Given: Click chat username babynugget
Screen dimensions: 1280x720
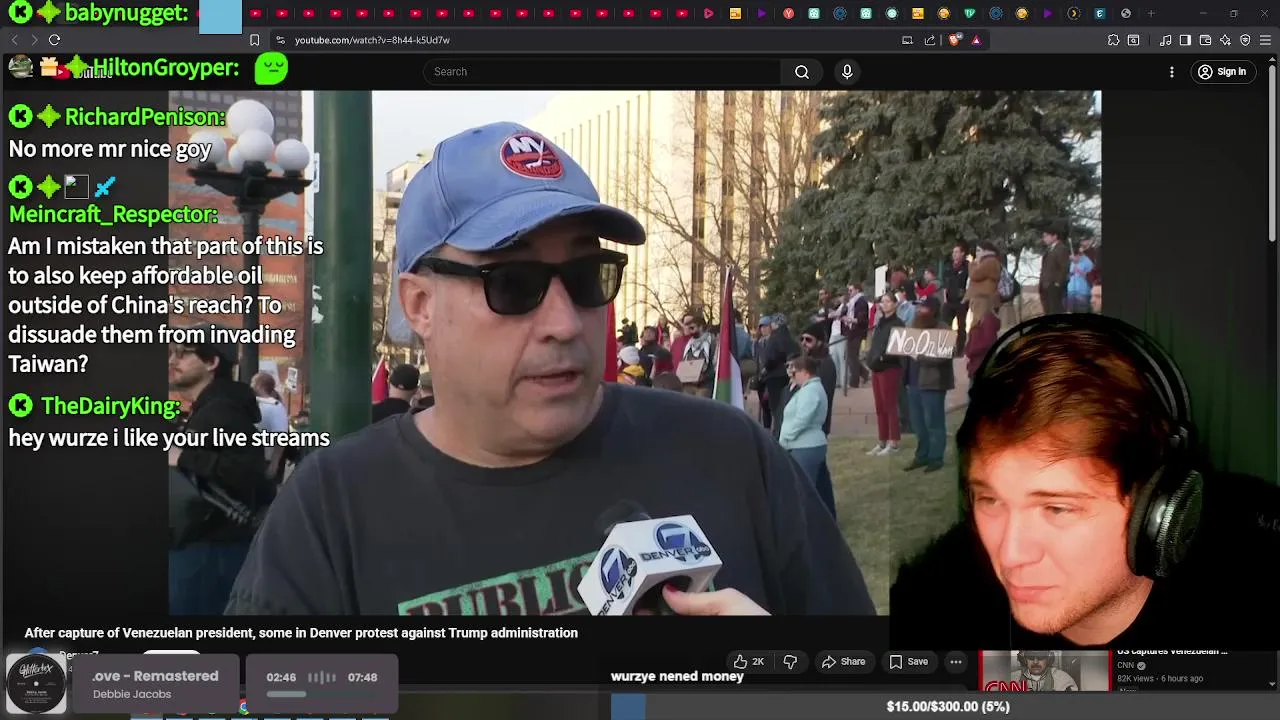Looking at the screenshot, I should coord(126,13).
